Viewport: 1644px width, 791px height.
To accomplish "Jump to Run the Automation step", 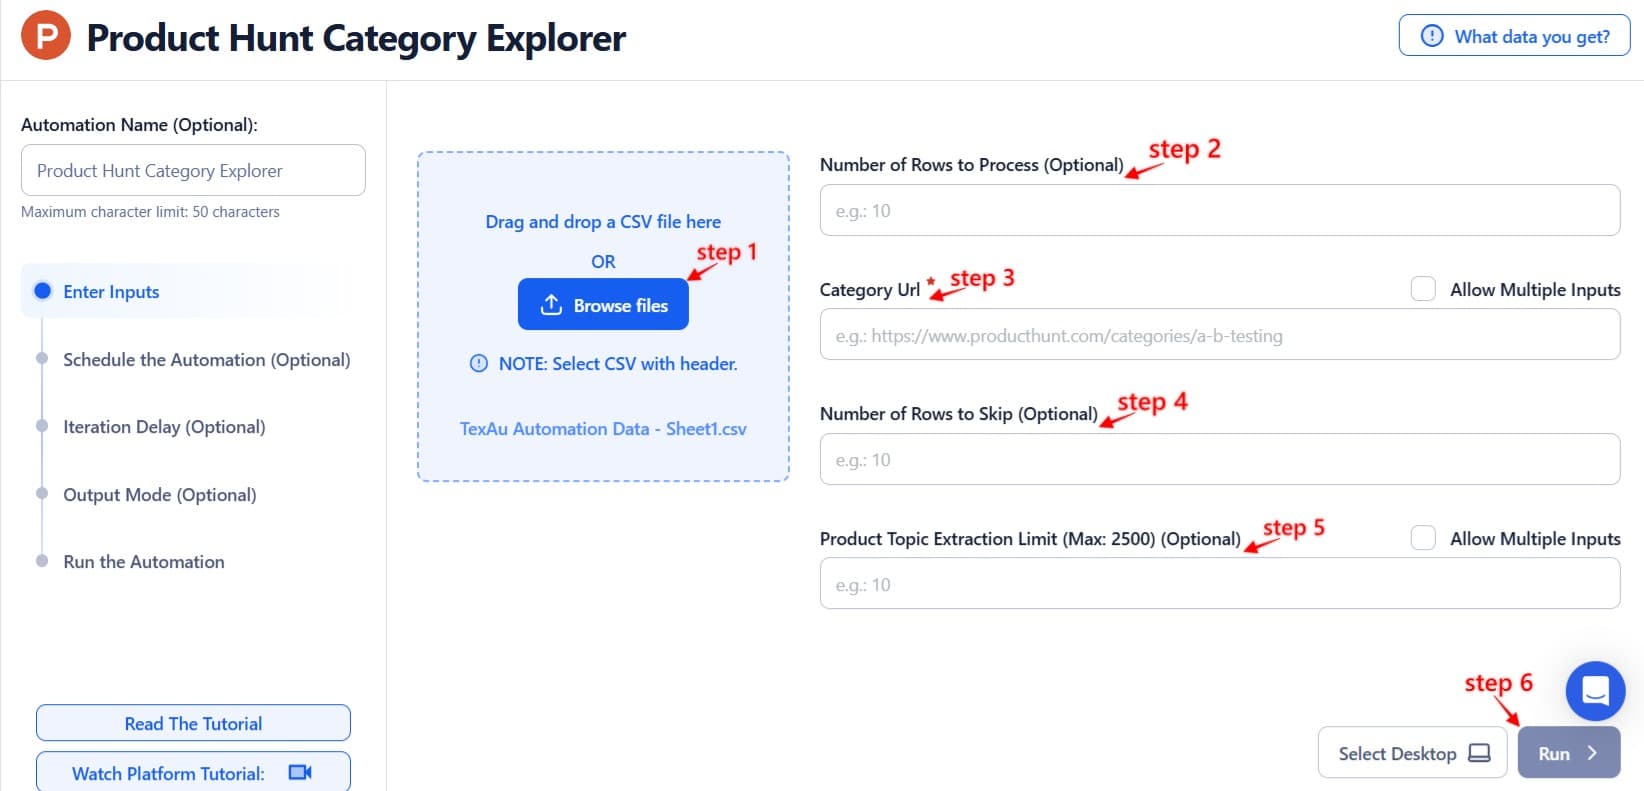I will (x=143, y=562).
